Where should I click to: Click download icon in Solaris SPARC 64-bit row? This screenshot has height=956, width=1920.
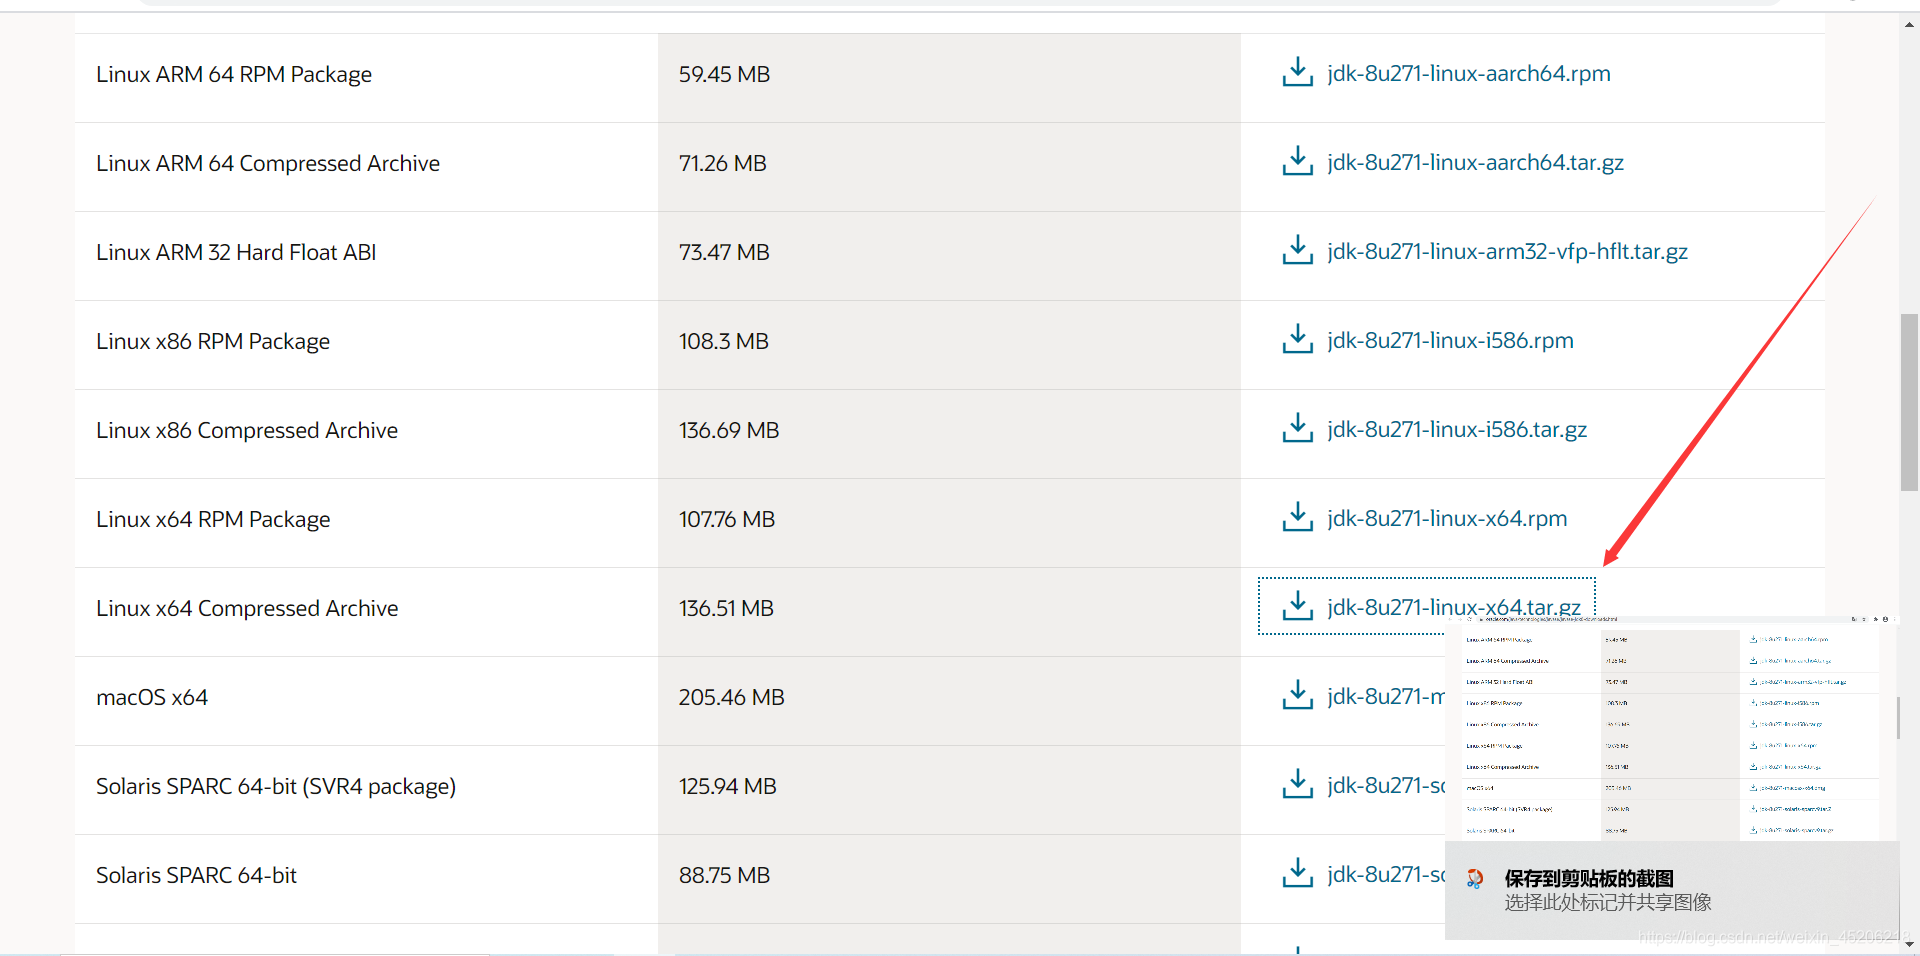(x=1297, y=873)
